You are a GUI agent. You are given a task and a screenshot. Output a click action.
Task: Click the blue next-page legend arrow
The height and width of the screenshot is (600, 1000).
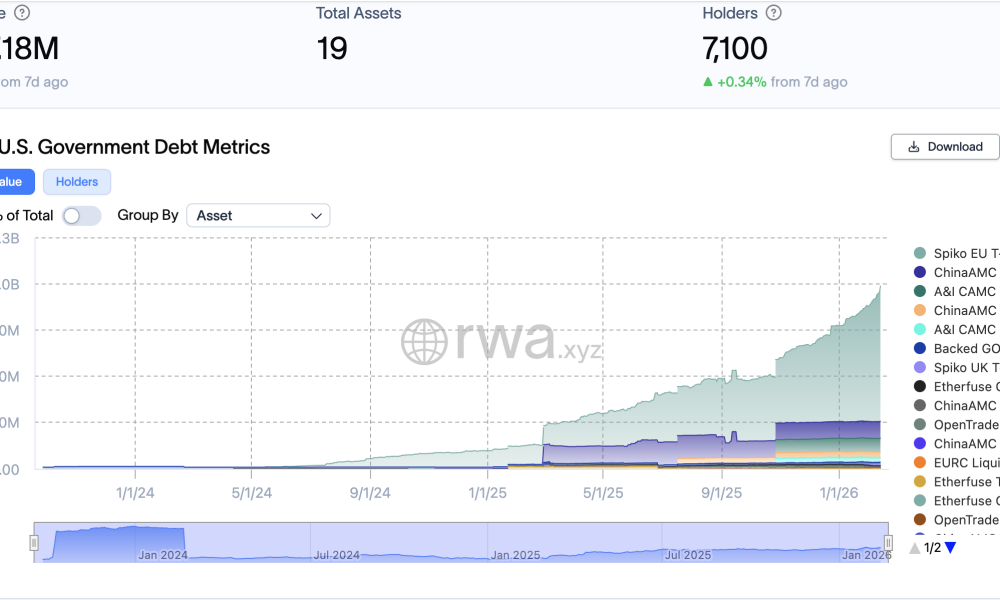pos(950,547)
